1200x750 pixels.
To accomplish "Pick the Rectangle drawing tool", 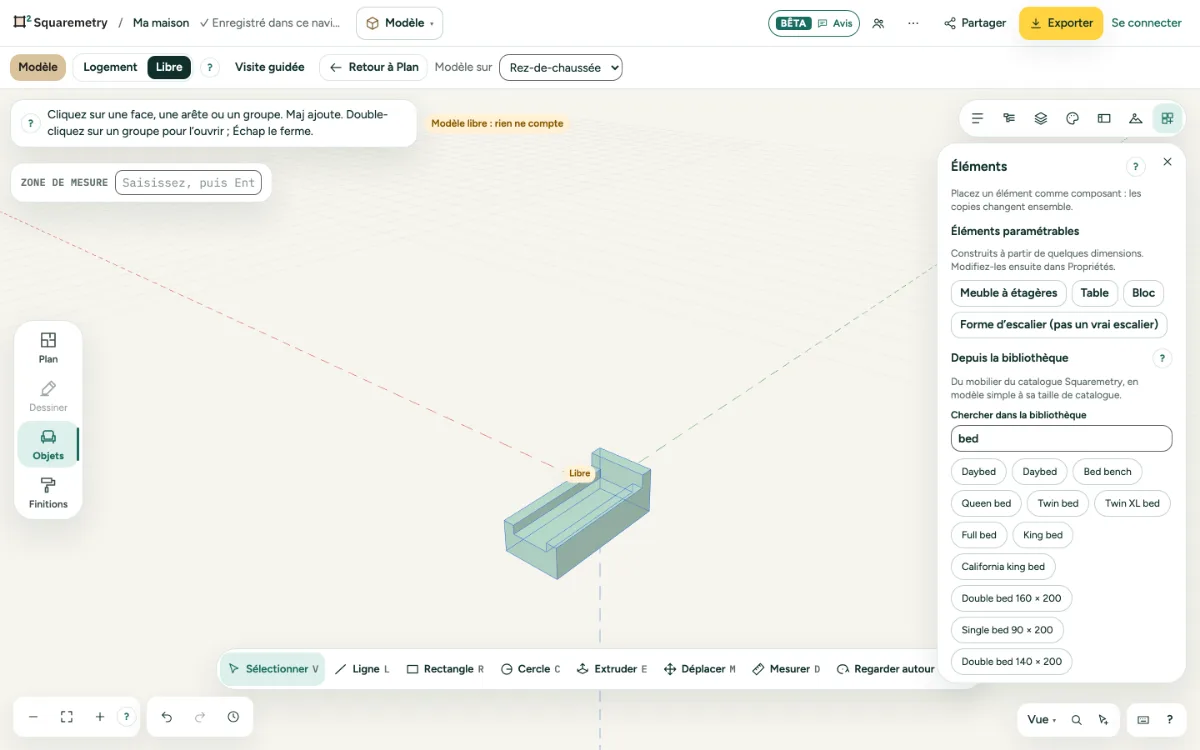I will (x=445, y=669).
